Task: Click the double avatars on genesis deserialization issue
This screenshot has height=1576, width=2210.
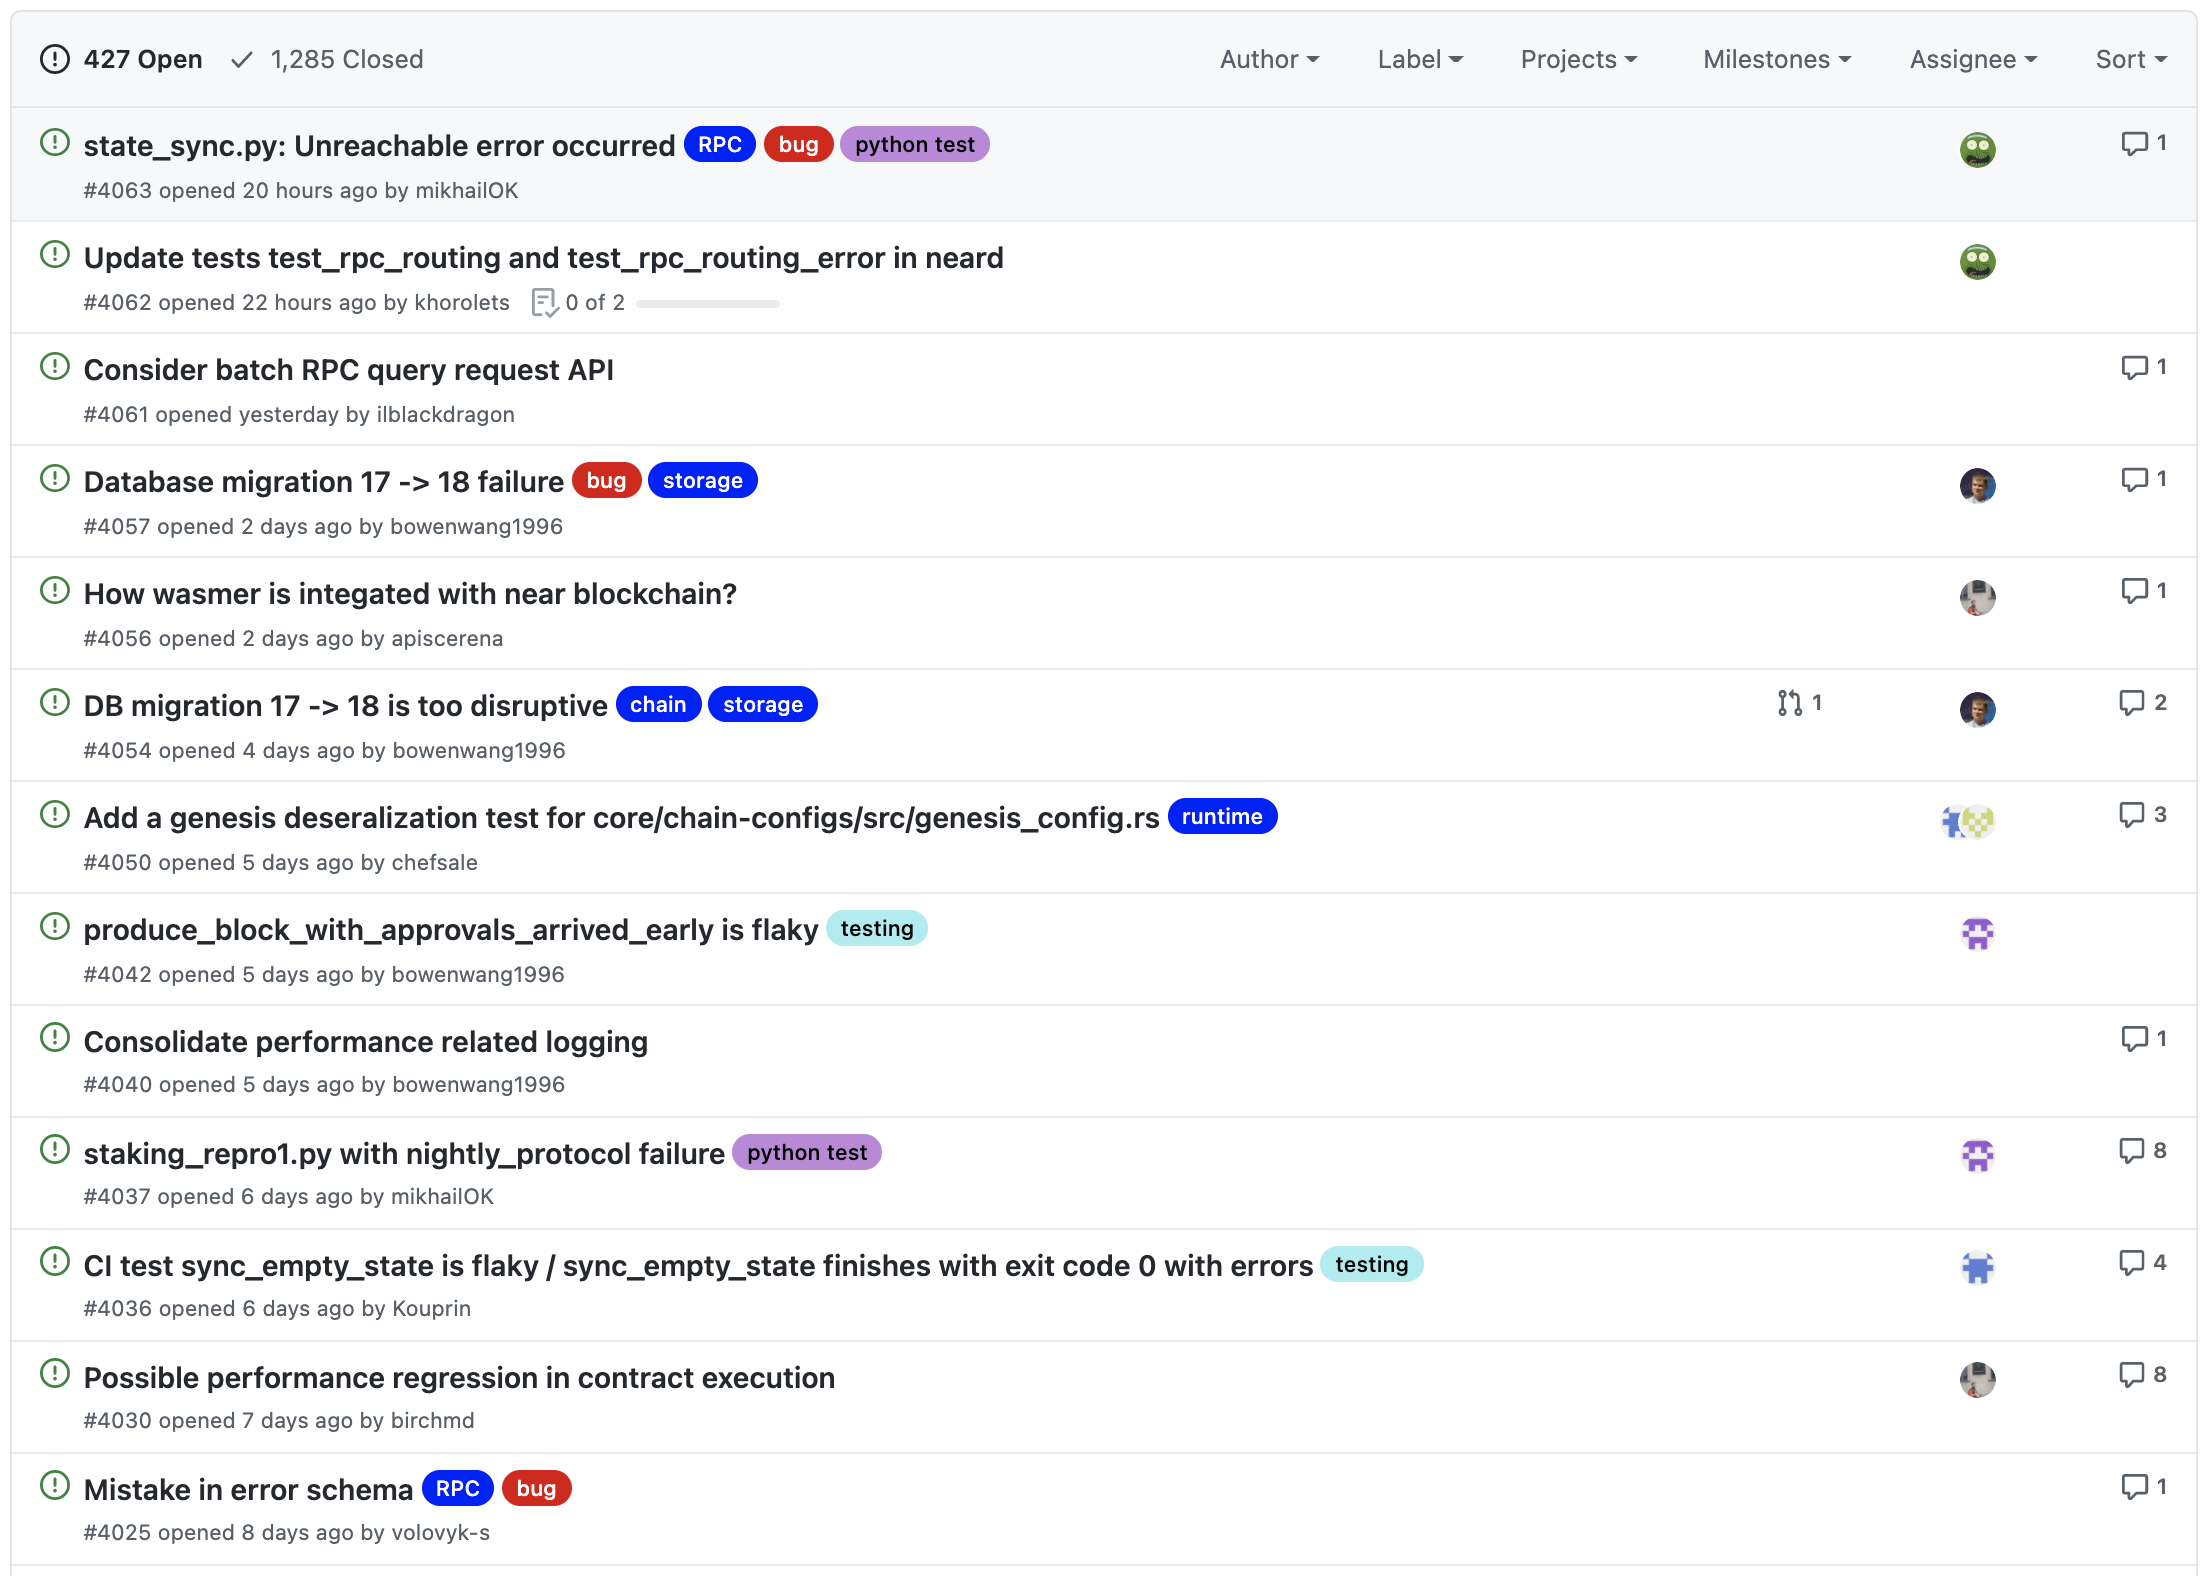Action: pos(1967,822)
